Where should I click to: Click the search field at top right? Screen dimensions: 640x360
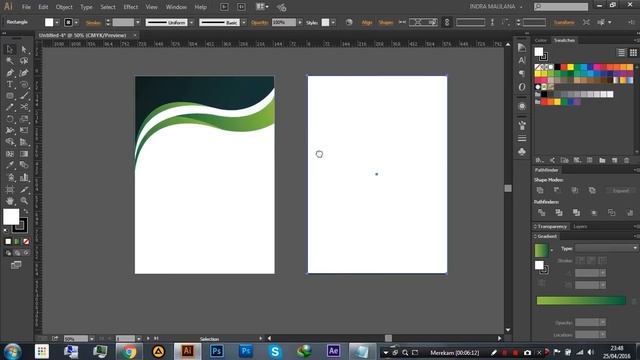pos(561,7)
